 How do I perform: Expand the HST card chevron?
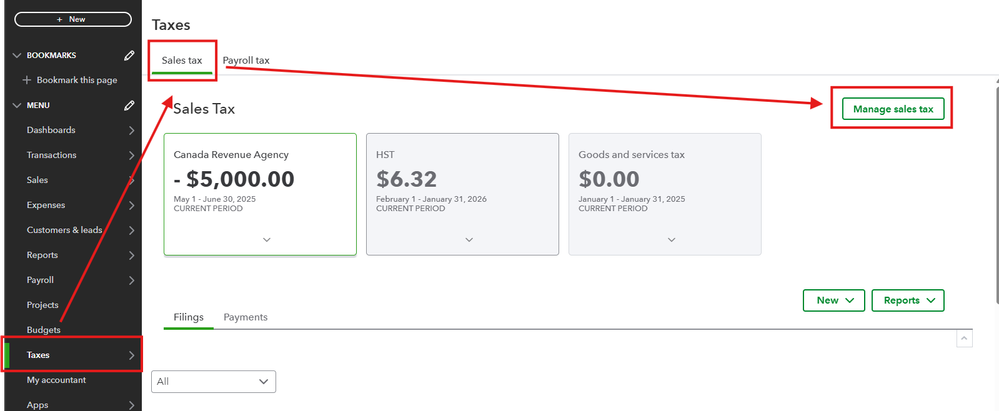pos(467,240)
